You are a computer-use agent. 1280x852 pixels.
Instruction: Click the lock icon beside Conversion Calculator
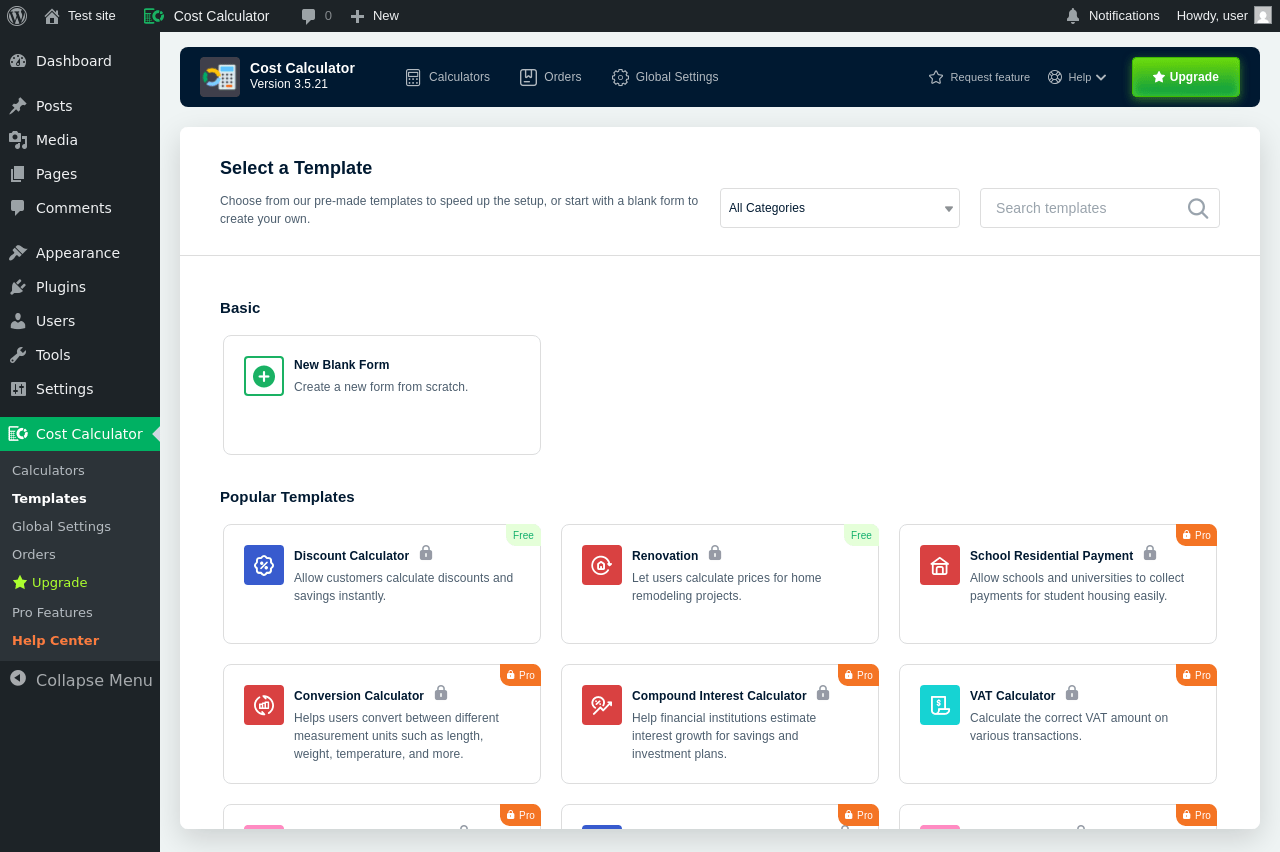coord(441,693)
